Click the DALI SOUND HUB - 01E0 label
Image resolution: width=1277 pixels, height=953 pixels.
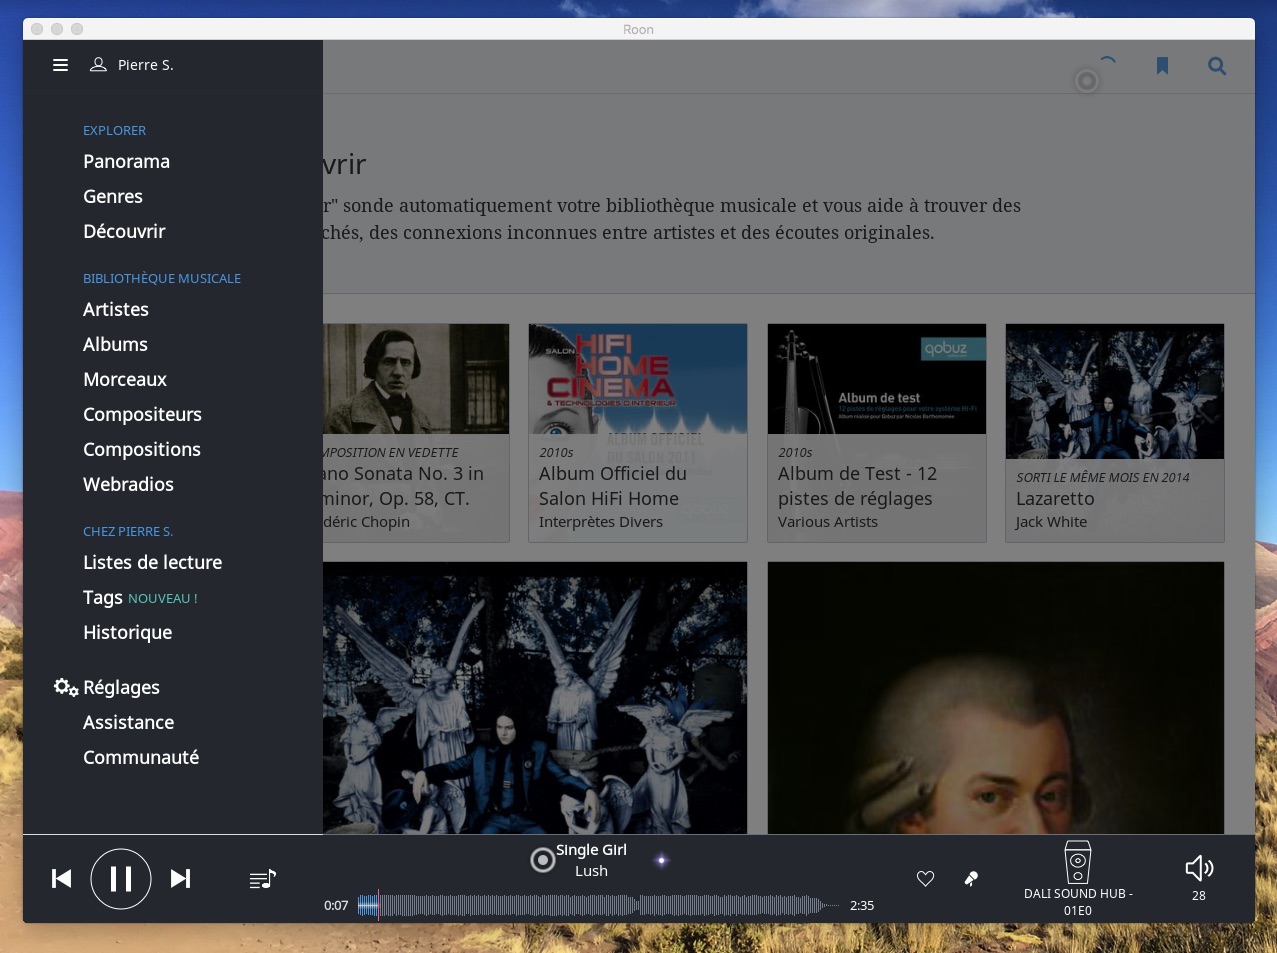click(1078, 902)
